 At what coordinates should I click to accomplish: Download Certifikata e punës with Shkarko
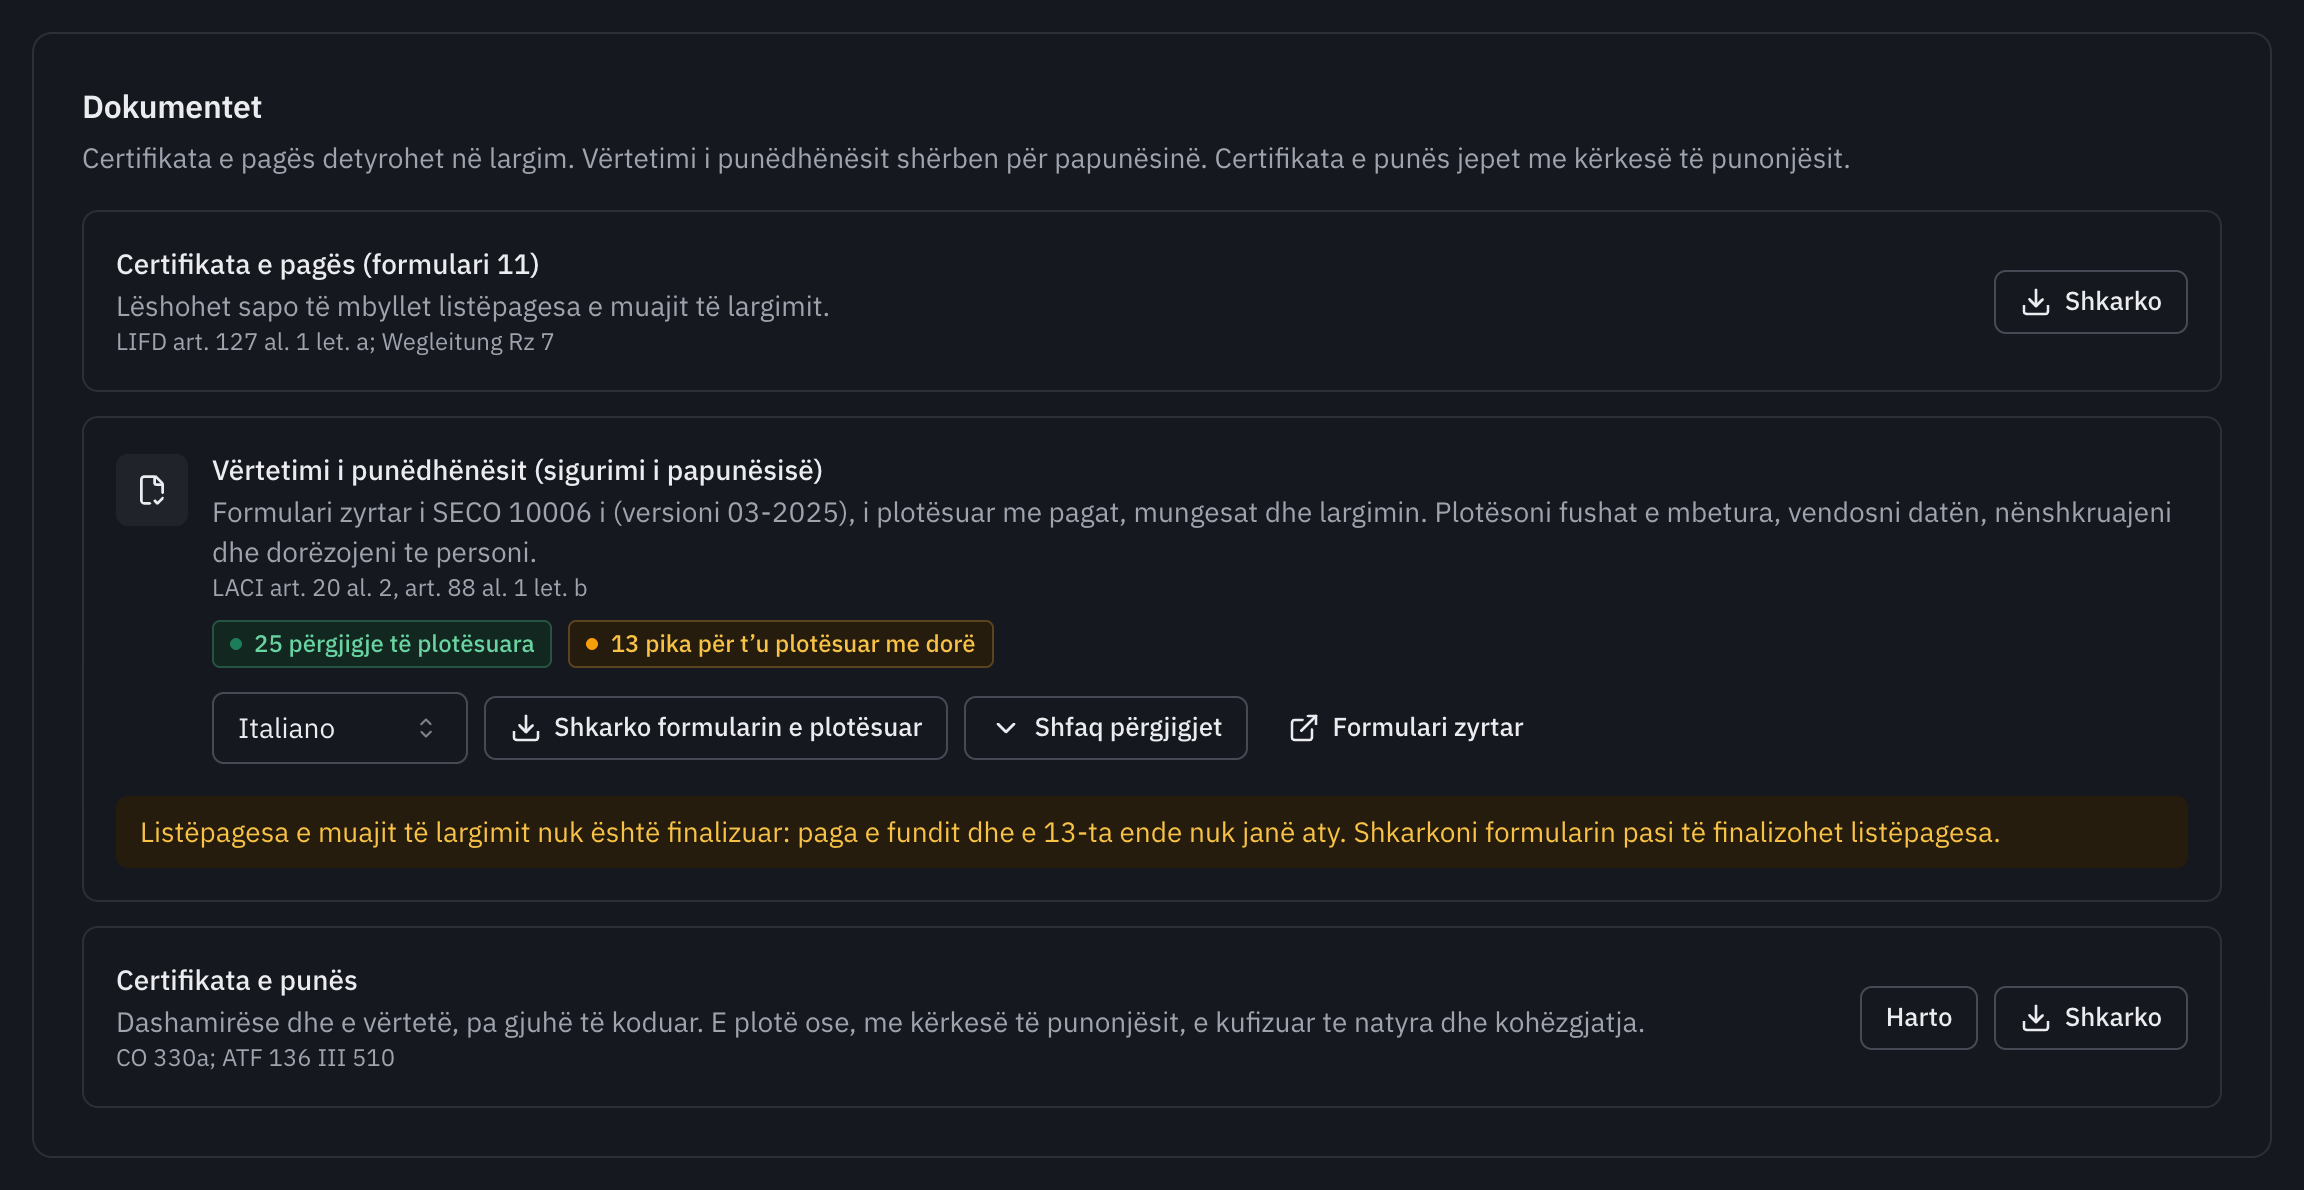click(2091, 1018)
